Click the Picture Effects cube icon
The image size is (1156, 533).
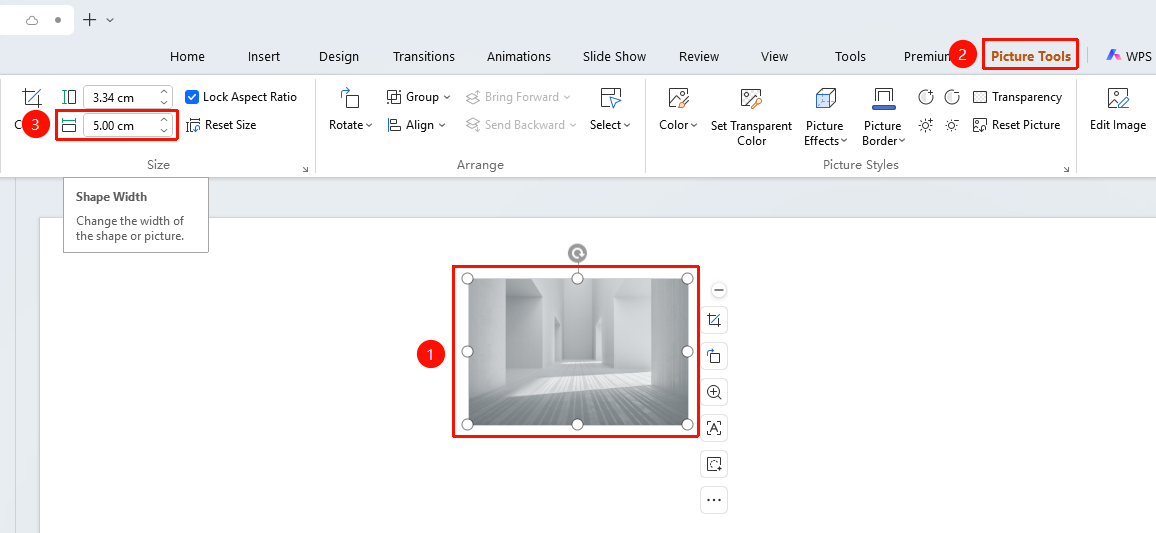pyautogui.click(x=825, y=99)
